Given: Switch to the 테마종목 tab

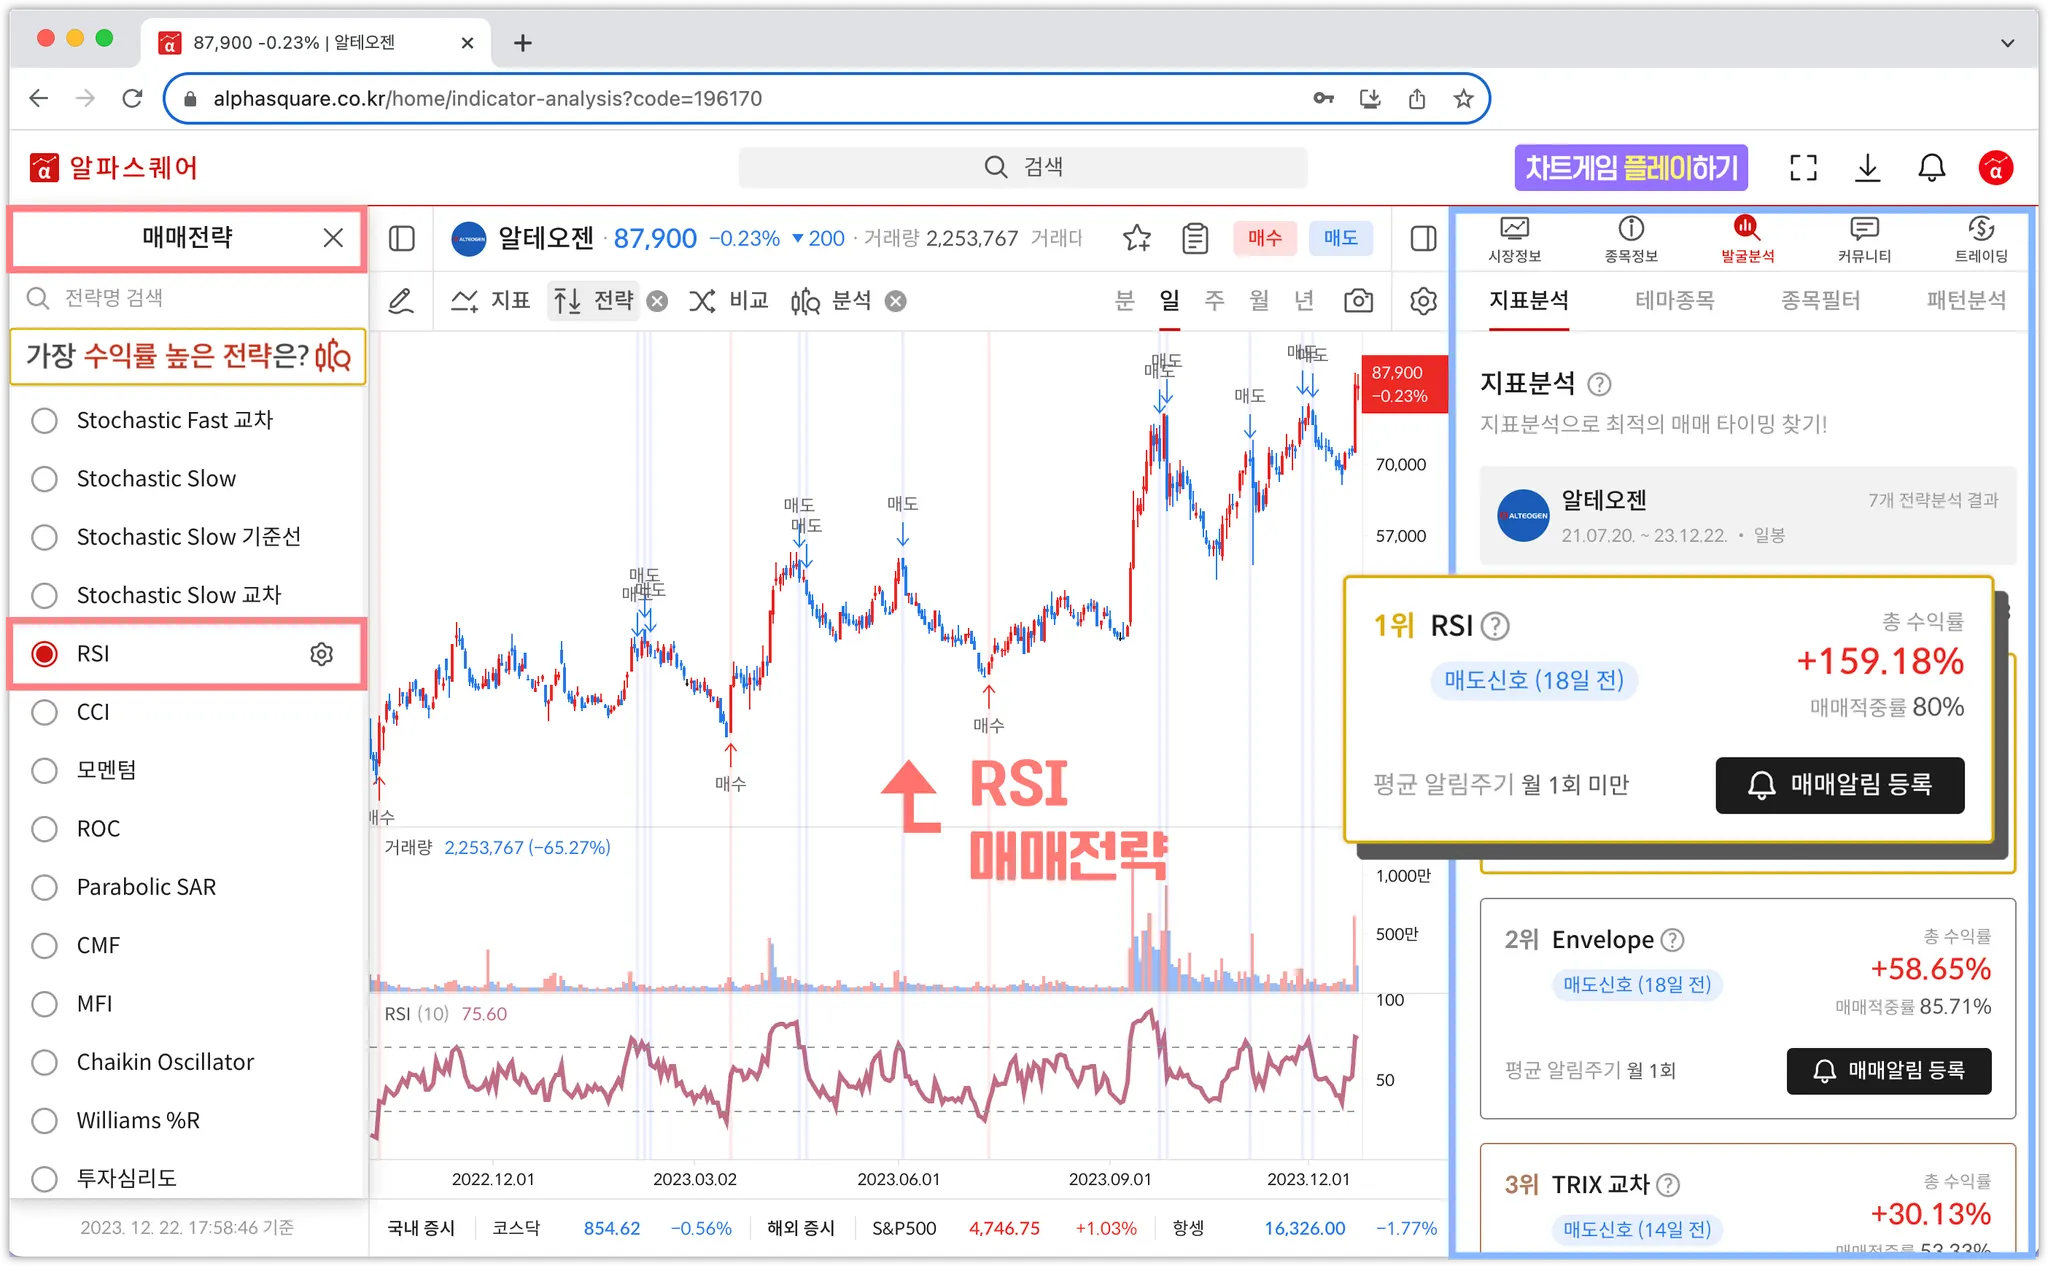Looking at the screenshot, I should coord(1674,300).
